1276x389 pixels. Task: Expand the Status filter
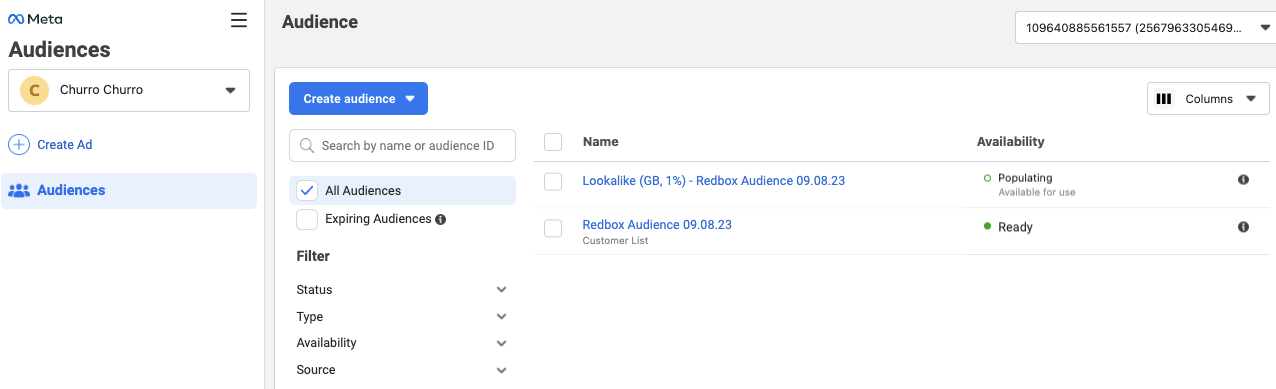(x=402, y=290)
